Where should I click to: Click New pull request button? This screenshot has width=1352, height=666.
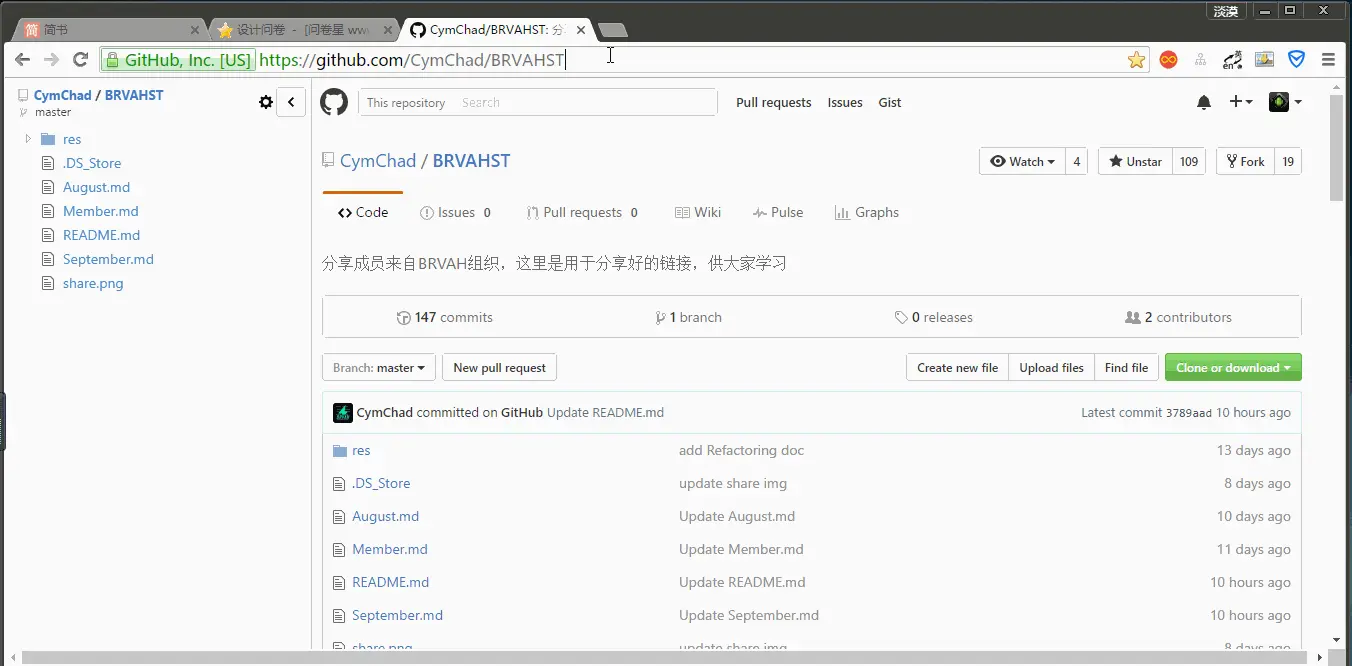click(499, 368)
